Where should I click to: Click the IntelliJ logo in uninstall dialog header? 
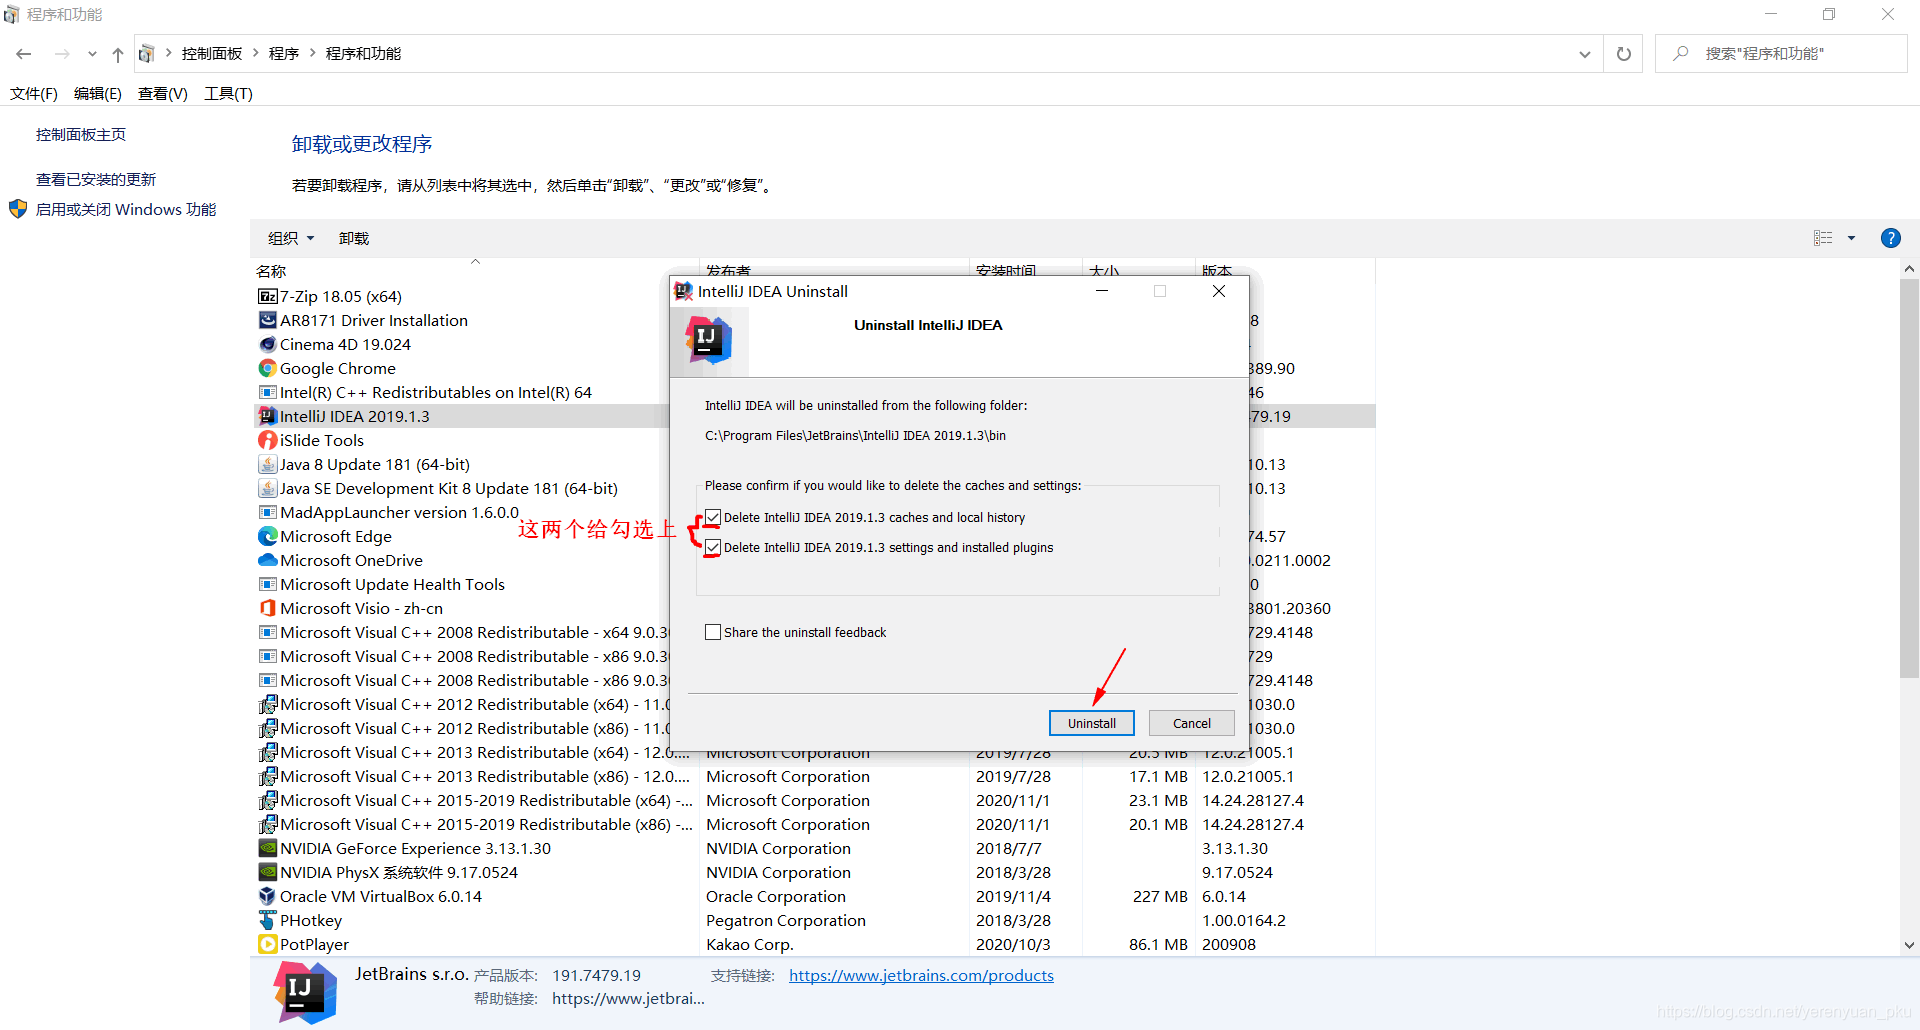click(x=709, y=340)
